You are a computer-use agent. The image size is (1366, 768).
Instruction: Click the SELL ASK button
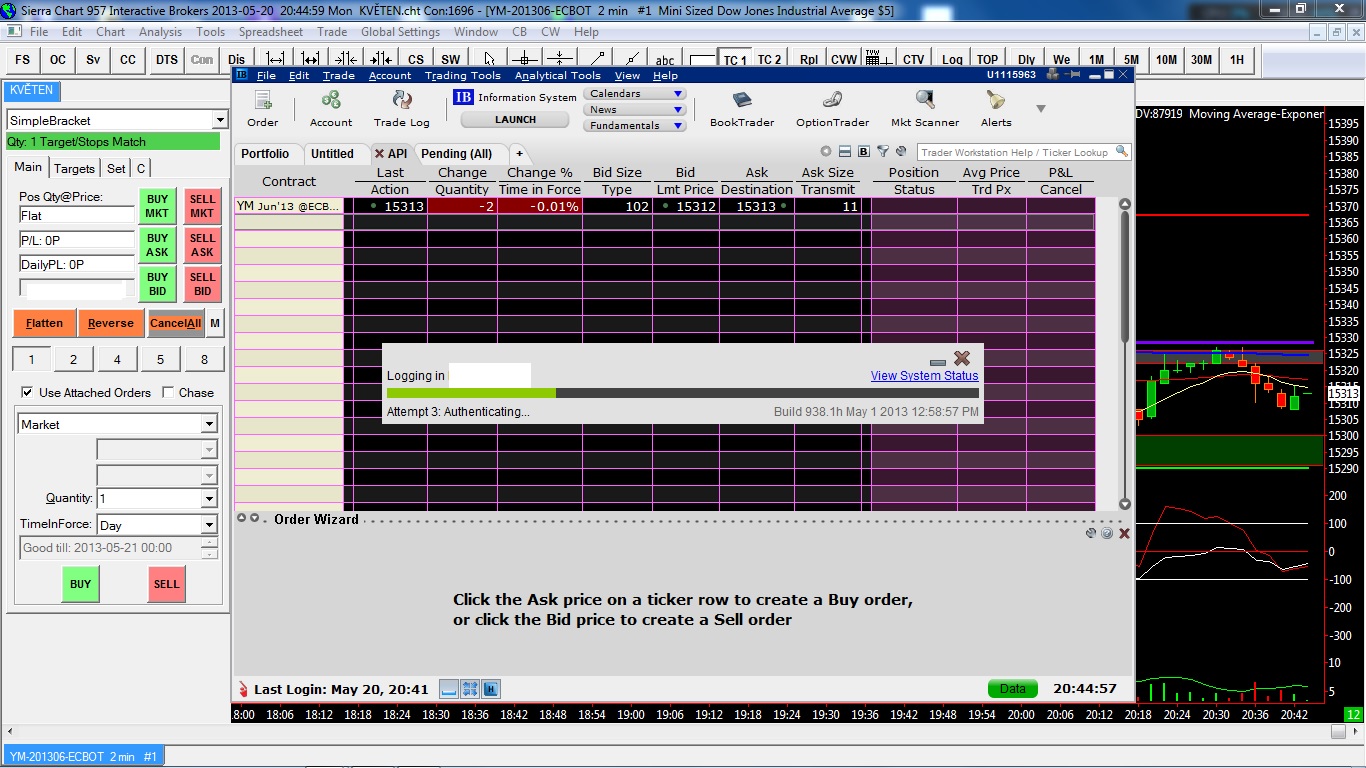tap(202, 245)
